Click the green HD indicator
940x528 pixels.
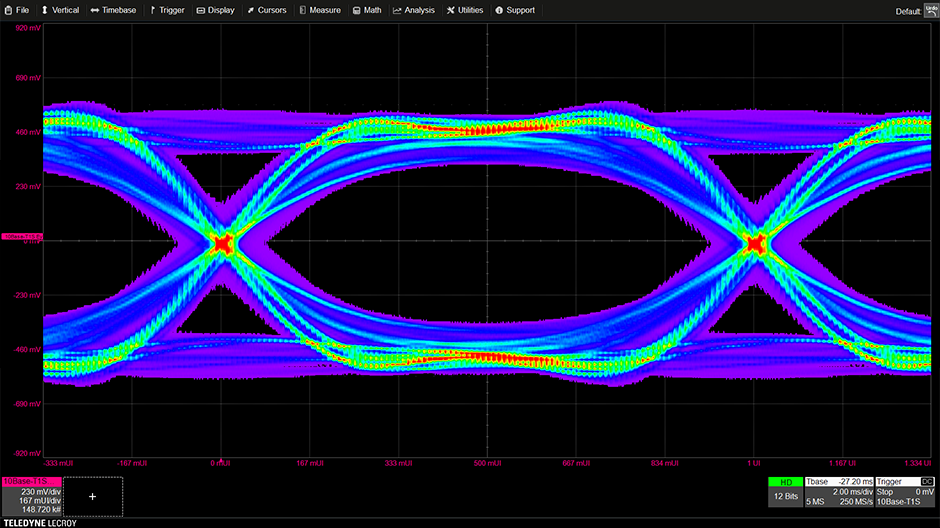[785, 482]
